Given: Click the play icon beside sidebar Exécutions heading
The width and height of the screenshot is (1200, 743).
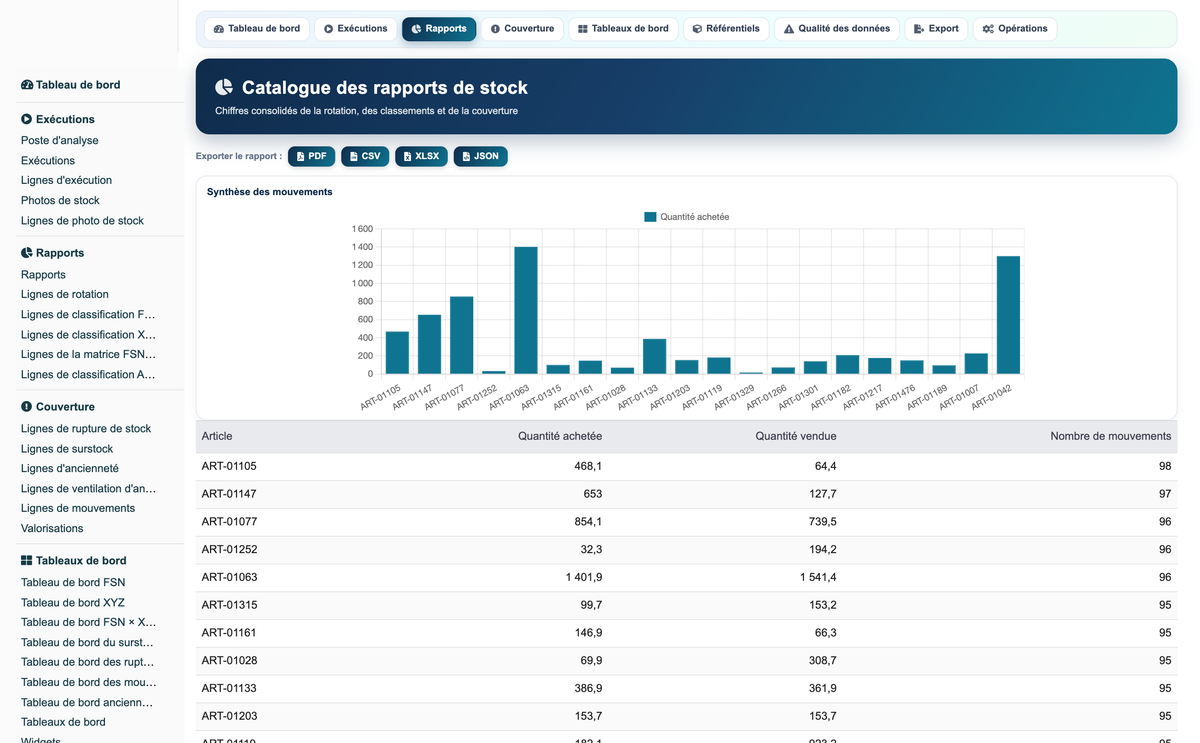Looking at the screenshot, I should click(x=27, y=119).
